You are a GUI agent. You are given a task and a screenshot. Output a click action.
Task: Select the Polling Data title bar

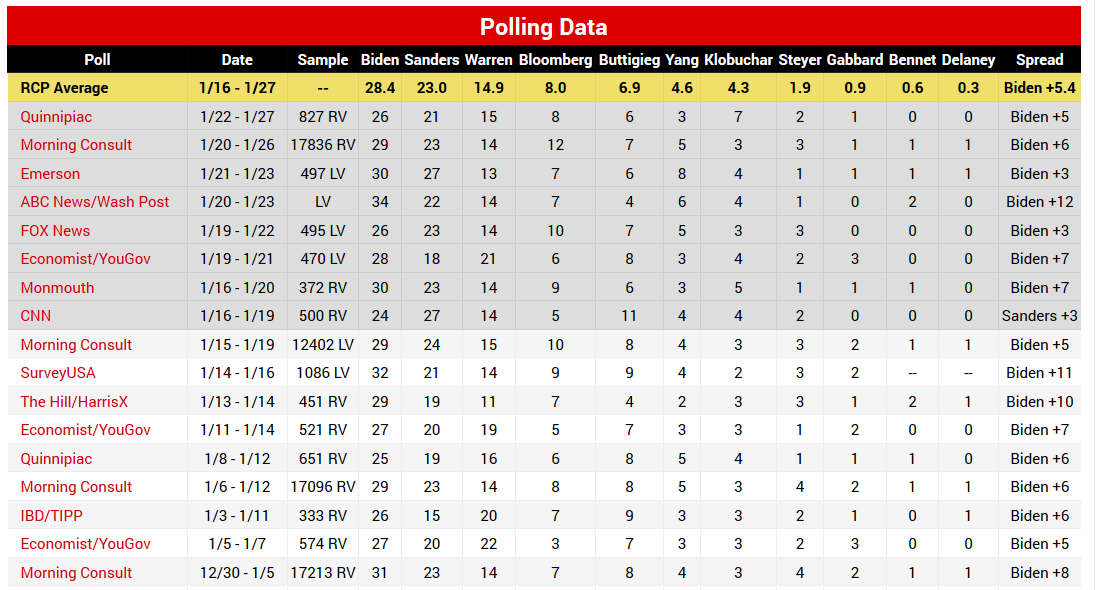coord(544,27)
